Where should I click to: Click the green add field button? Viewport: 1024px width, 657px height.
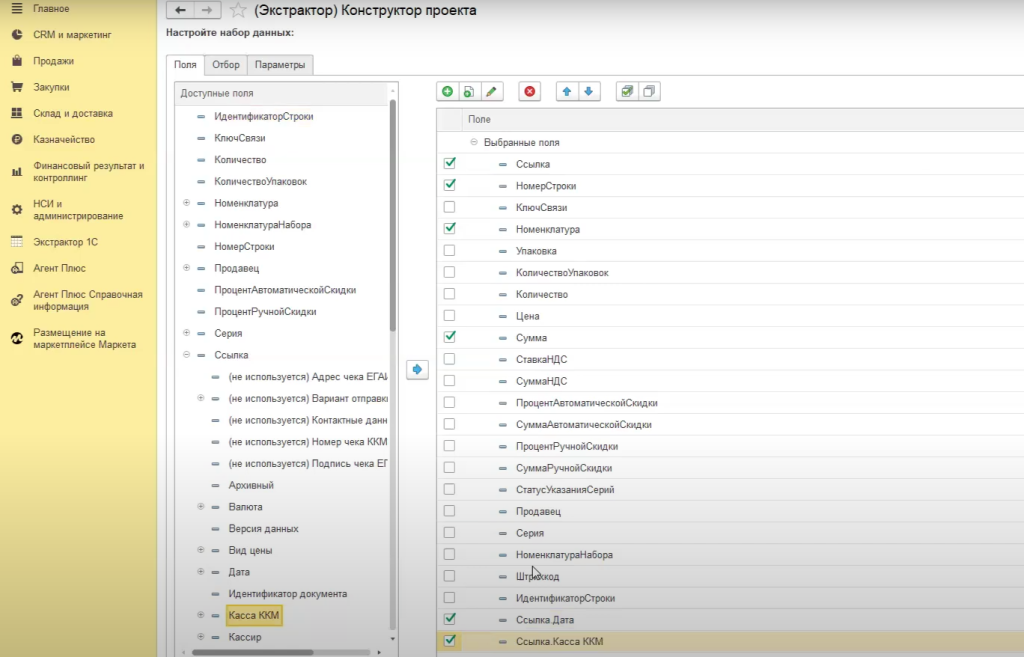(447, 91)
